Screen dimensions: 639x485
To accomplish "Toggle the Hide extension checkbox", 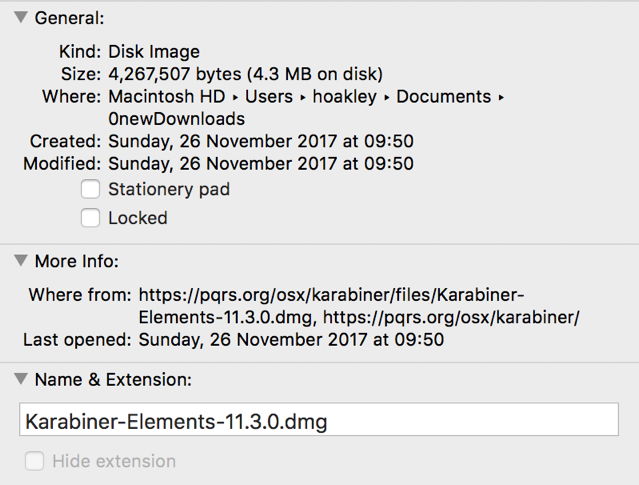I will click(x=35, y=461).
